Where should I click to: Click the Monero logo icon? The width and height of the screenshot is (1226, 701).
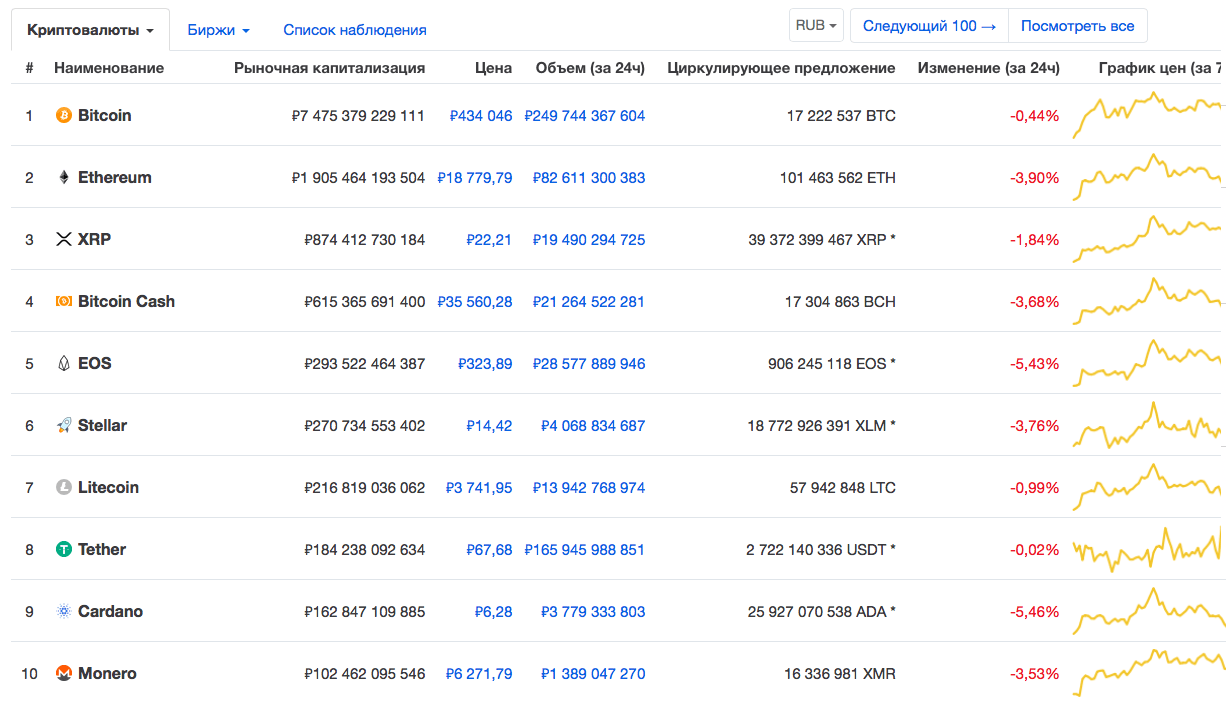point(64,674)
